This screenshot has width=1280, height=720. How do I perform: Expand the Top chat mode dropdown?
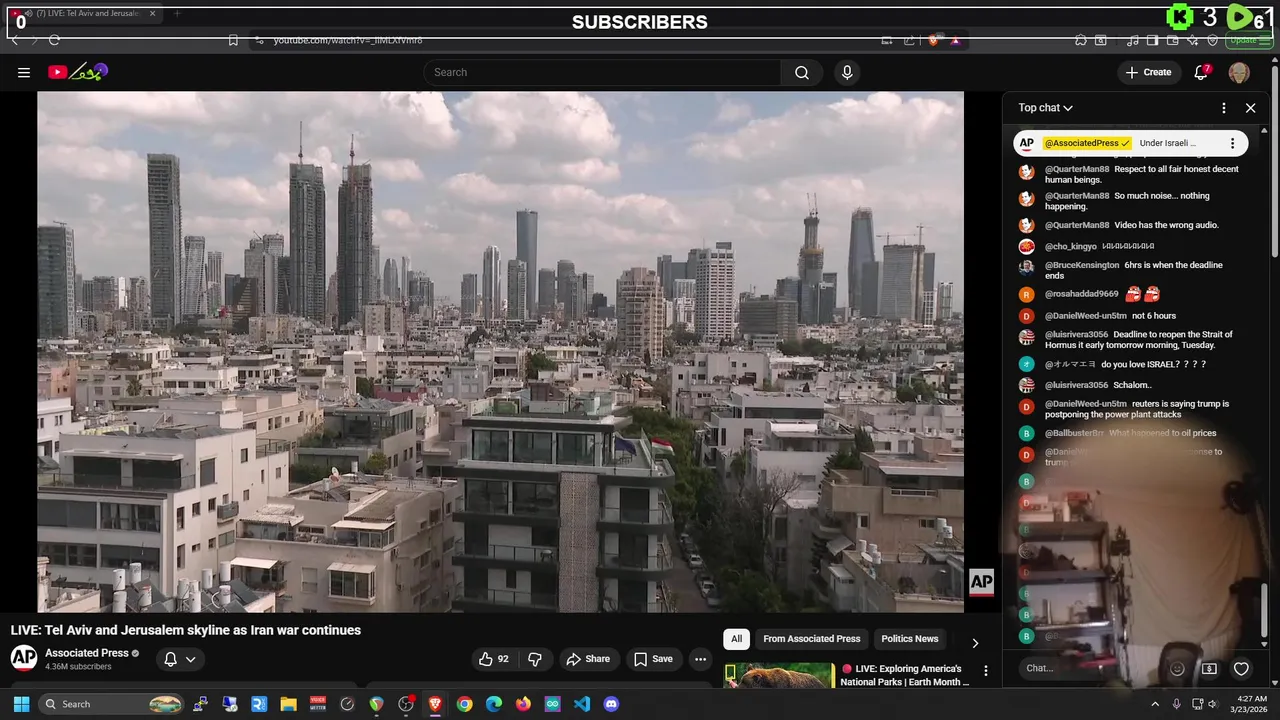[x=1045, y=108]
